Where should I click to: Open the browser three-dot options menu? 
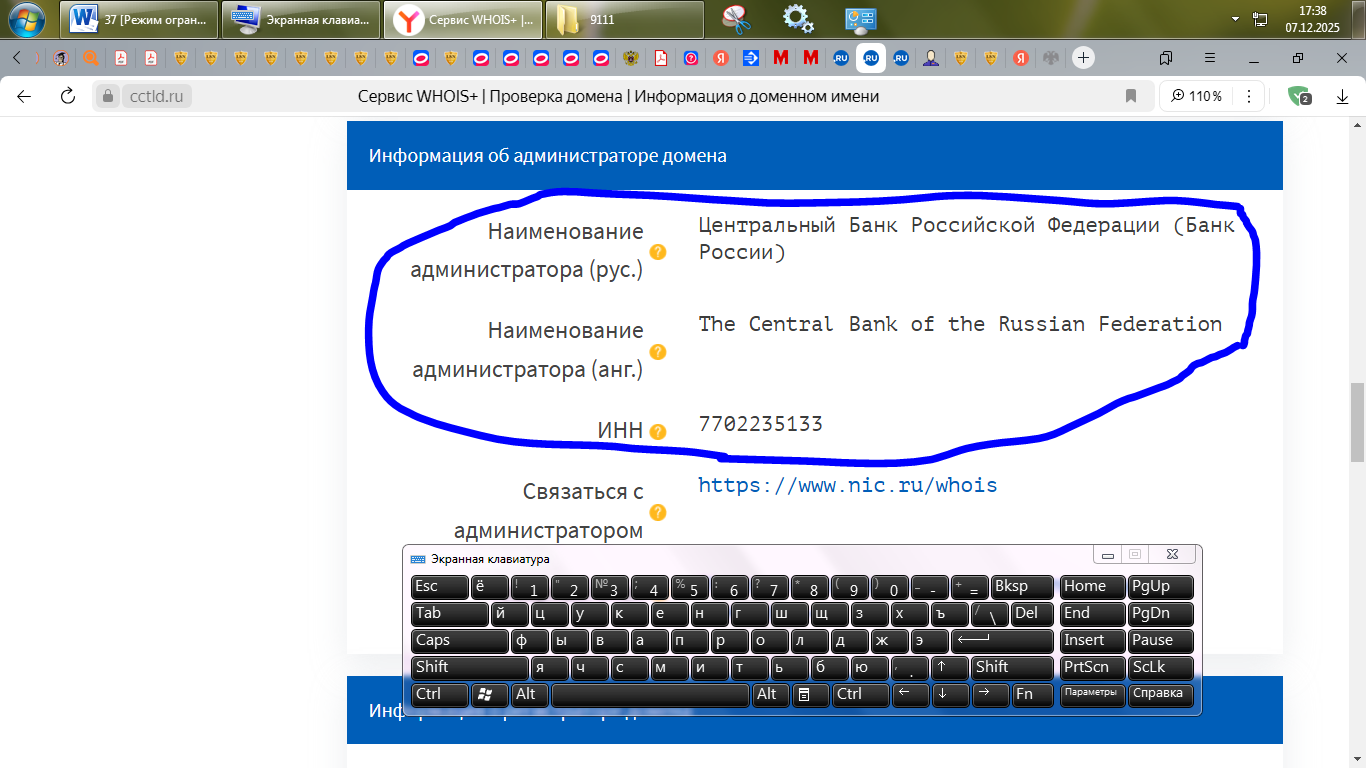(x=1248, y=96)
